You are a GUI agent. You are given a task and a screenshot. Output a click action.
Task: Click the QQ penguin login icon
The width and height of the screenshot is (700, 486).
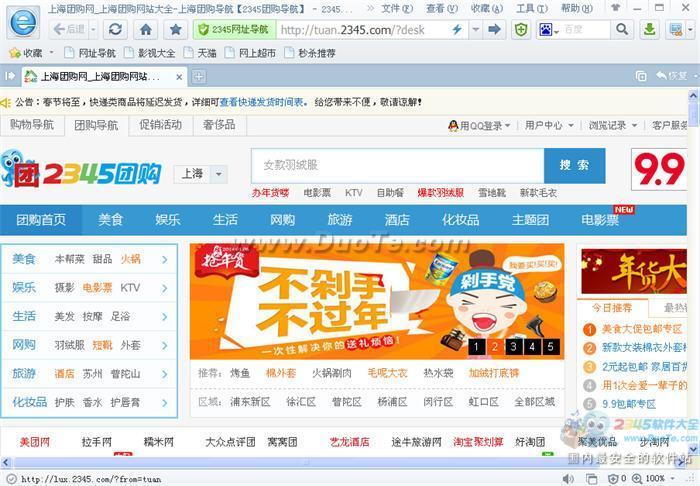pos(453,125)
